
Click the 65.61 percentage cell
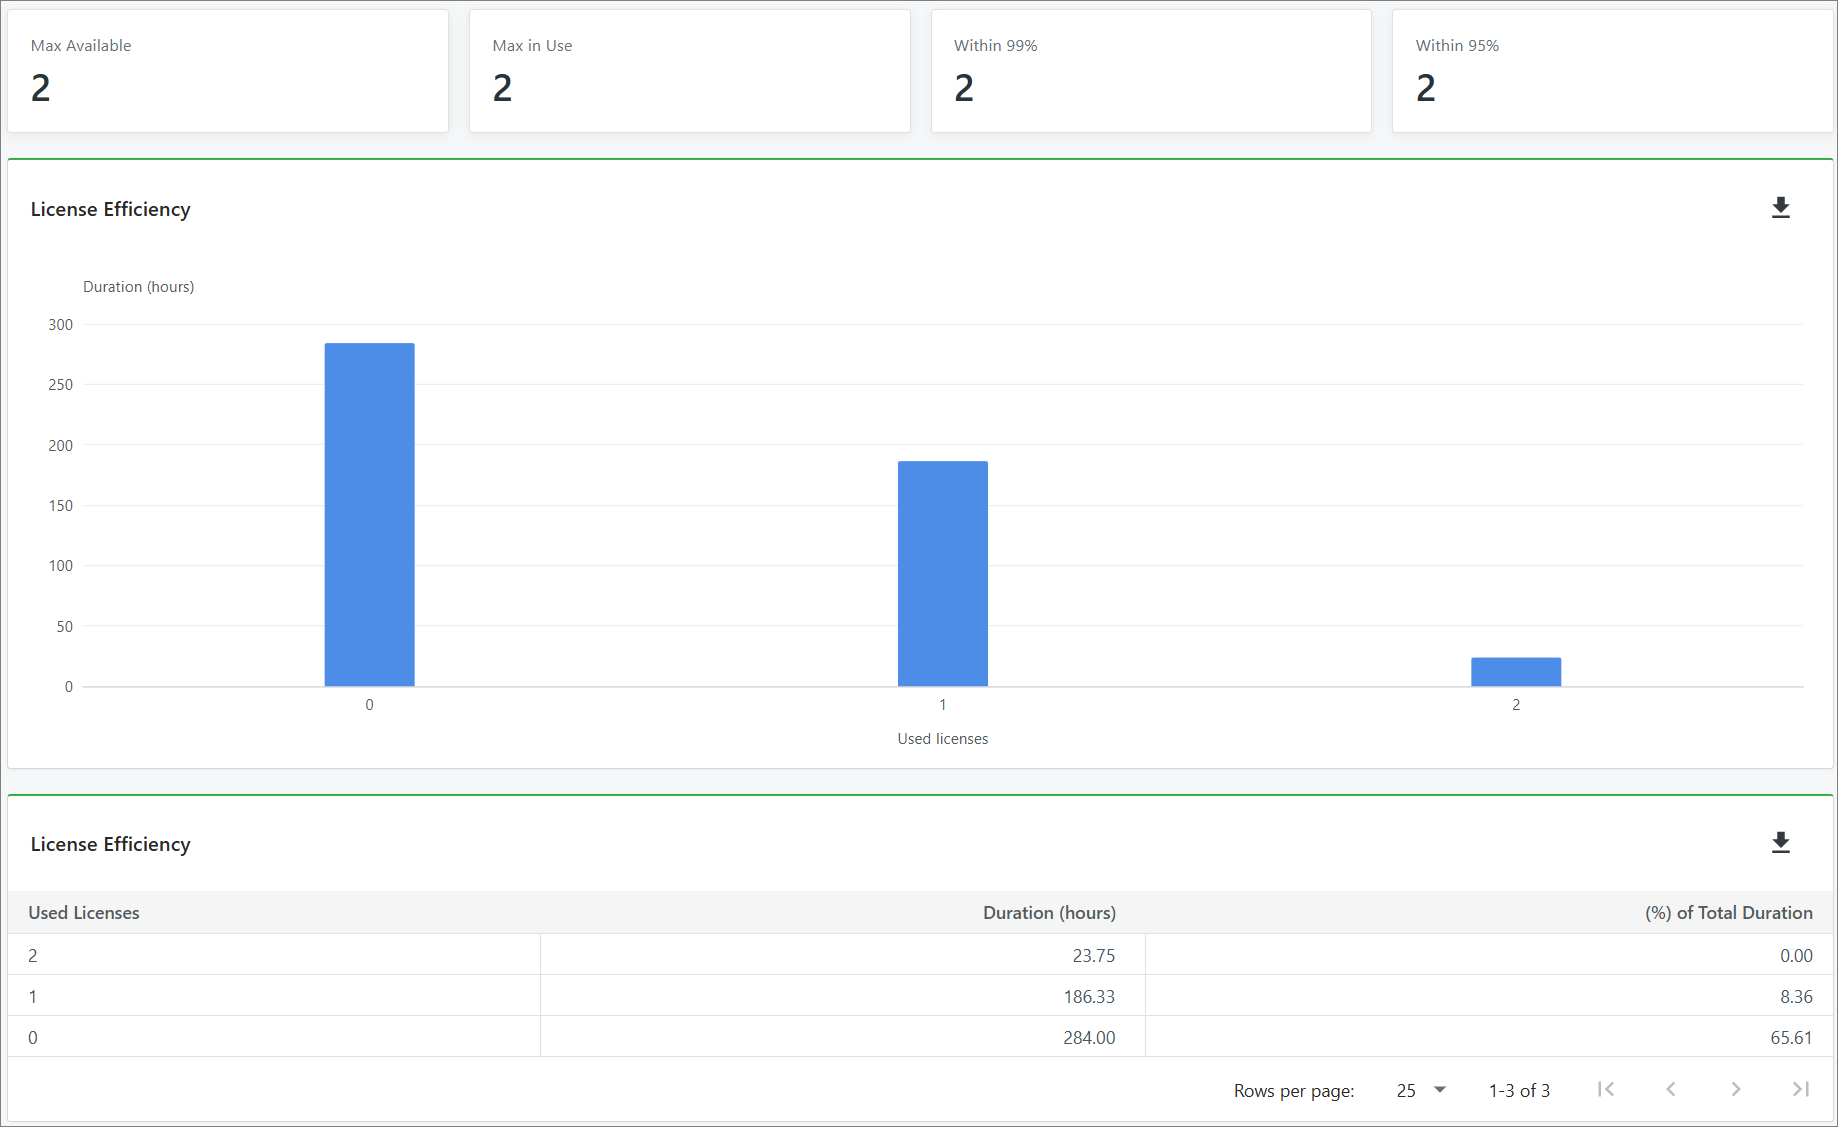pos(1489,1037)
